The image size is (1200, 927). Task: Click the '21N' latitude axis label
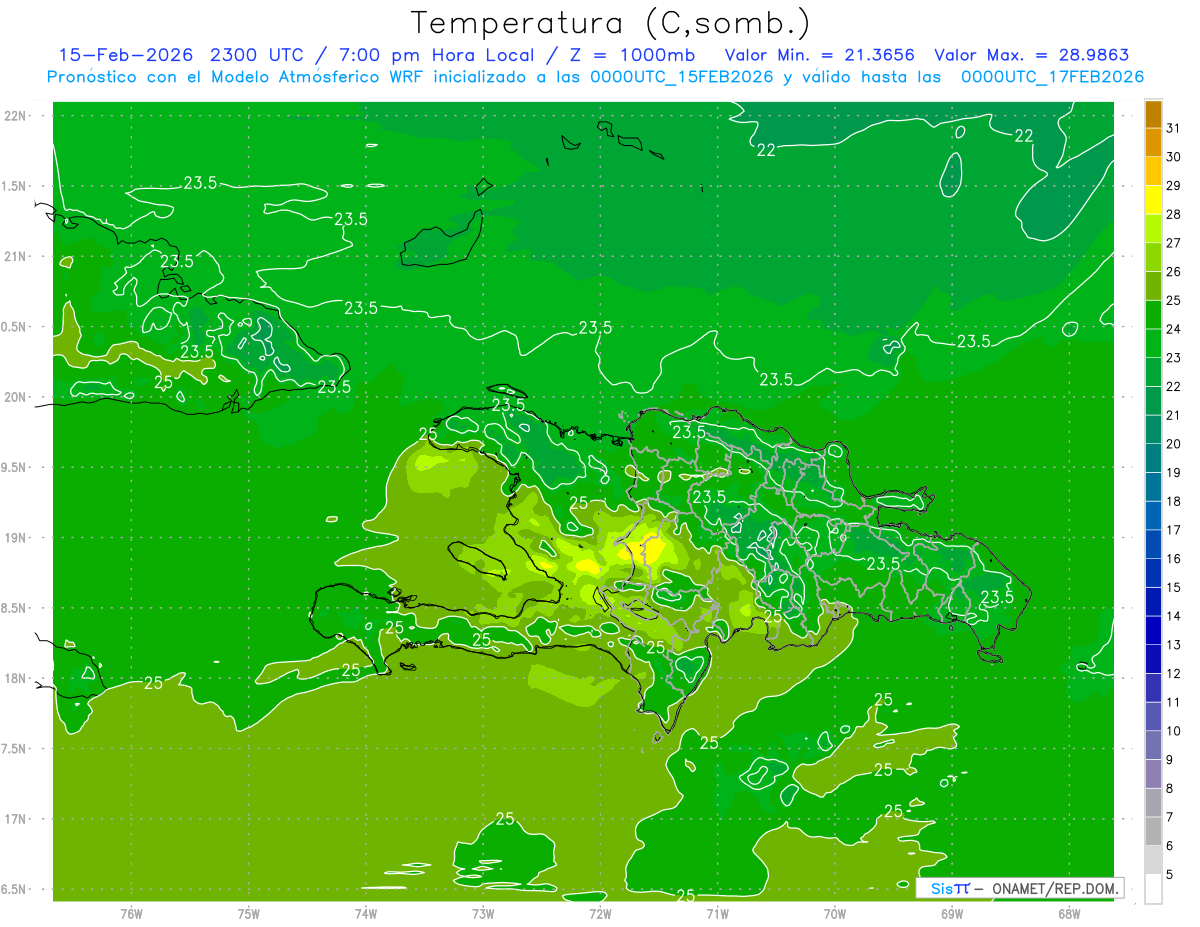[15, 257]
